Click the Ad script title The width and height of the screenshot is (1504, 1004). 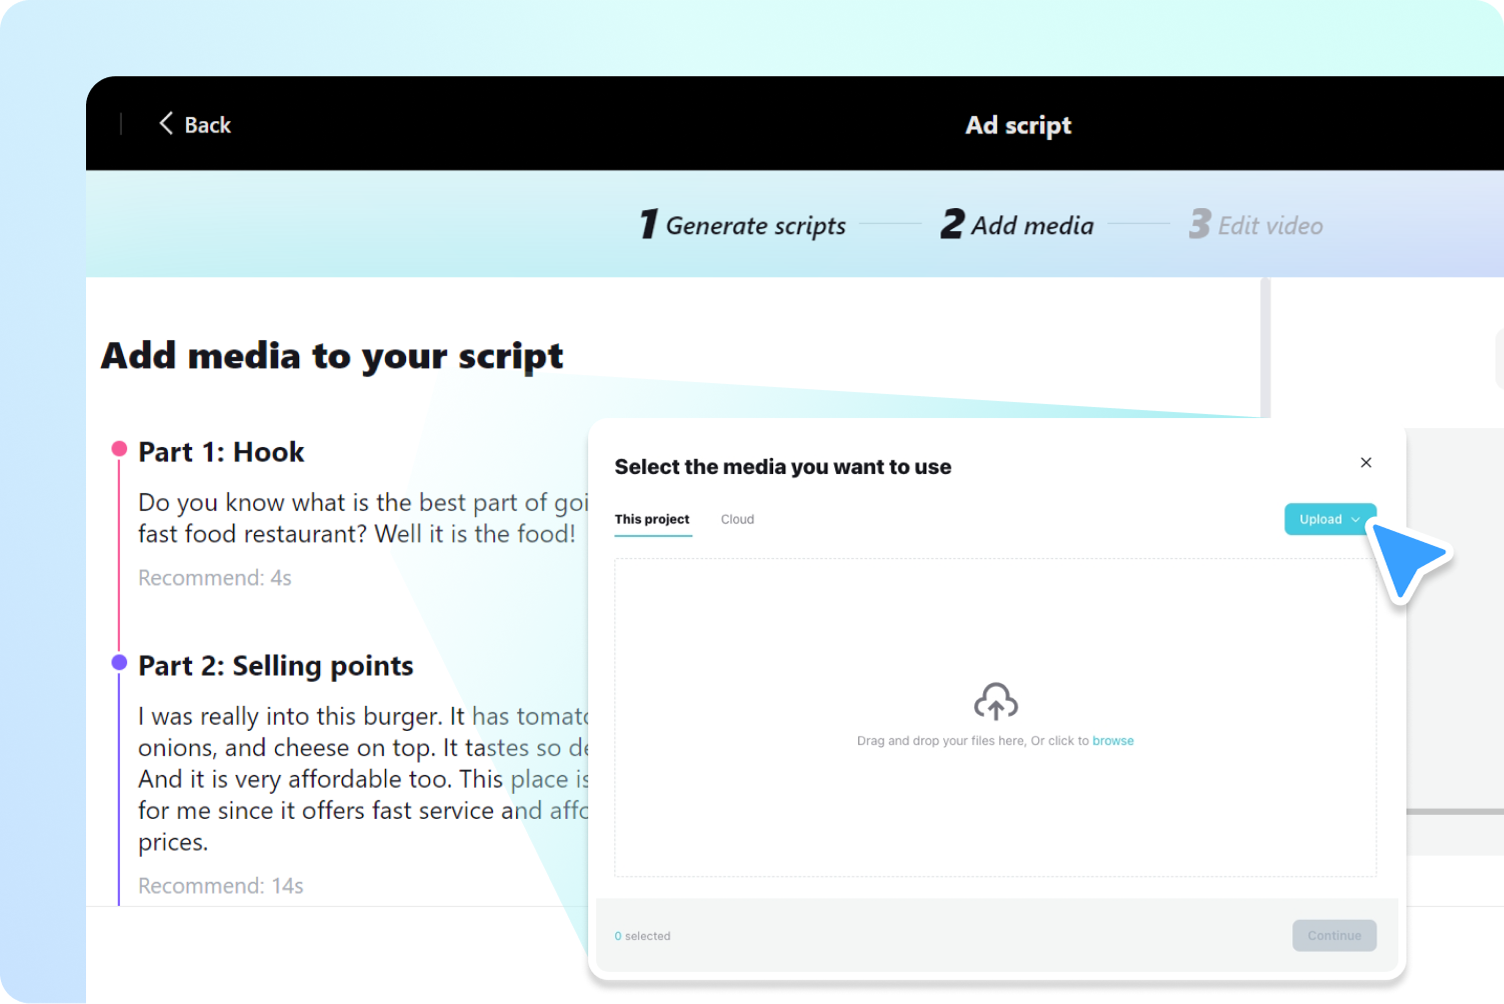[x=1018, y=125]
